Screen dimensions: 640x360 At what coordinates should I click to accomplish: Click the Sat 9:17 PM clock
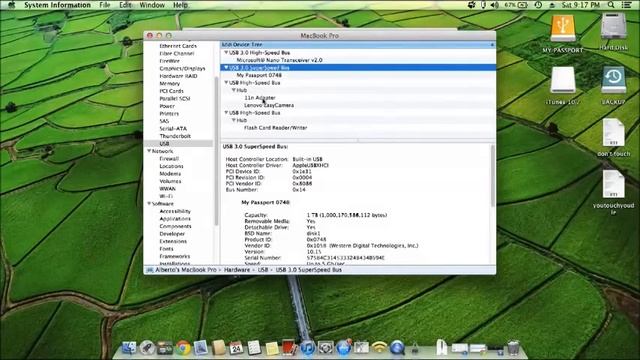tap(580, 5)
